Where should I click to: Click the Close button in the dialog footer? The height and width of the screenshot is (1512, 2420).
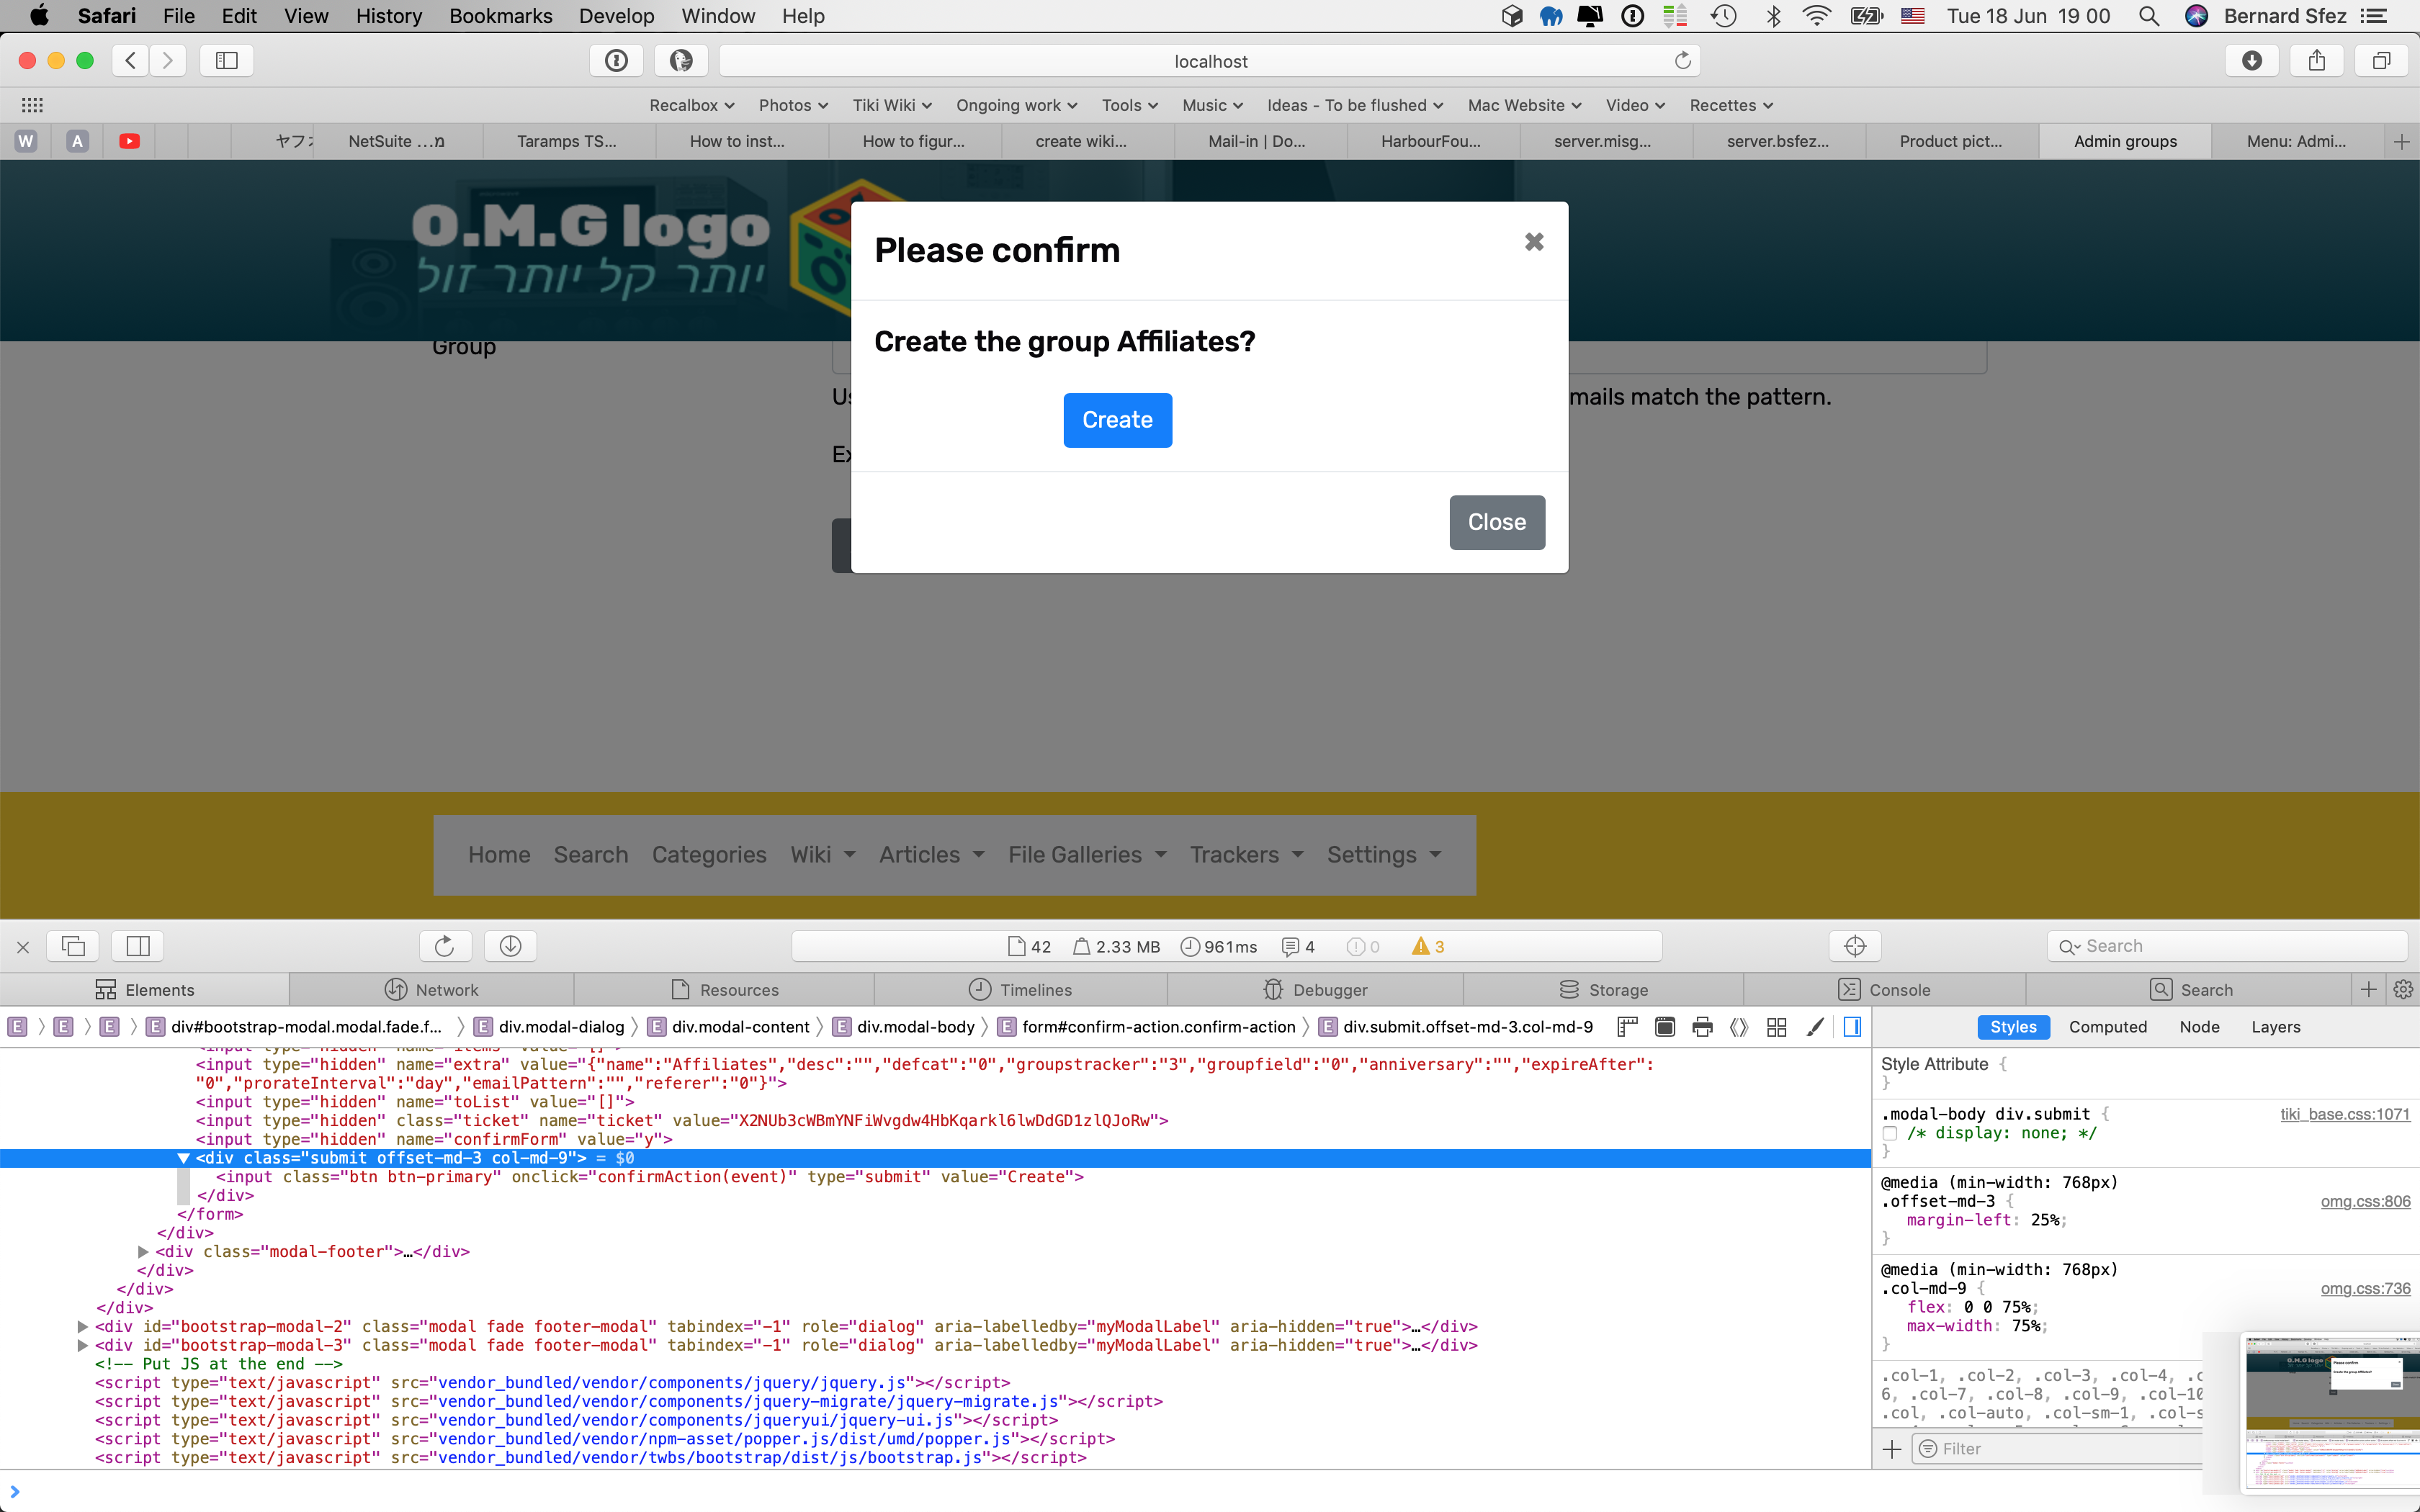pyautogui.click(x=1497, y=522)
